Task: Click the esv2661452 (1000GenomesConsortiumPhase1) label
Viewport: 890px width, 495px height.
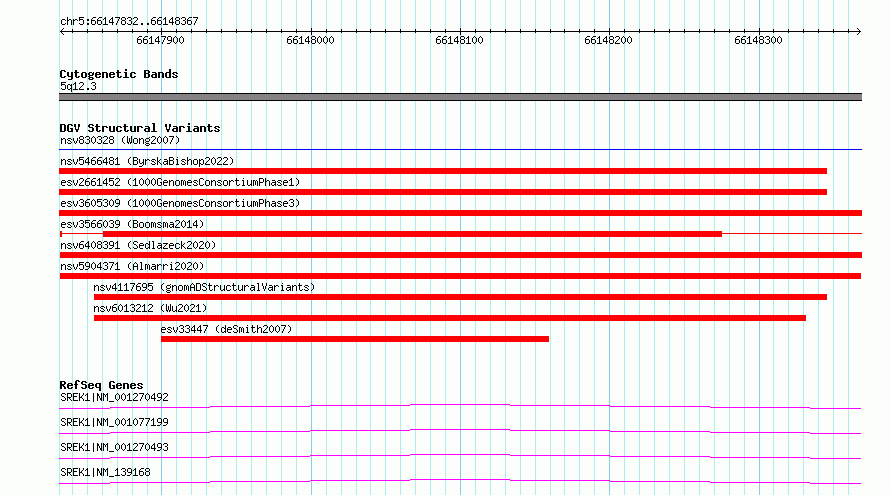Action: coord(180,182)
